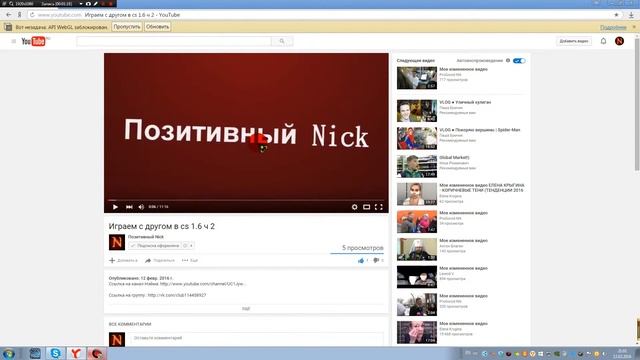Click the magnifier search button
The width and height of the screenshot is (640, 360).
coord(282,41)
